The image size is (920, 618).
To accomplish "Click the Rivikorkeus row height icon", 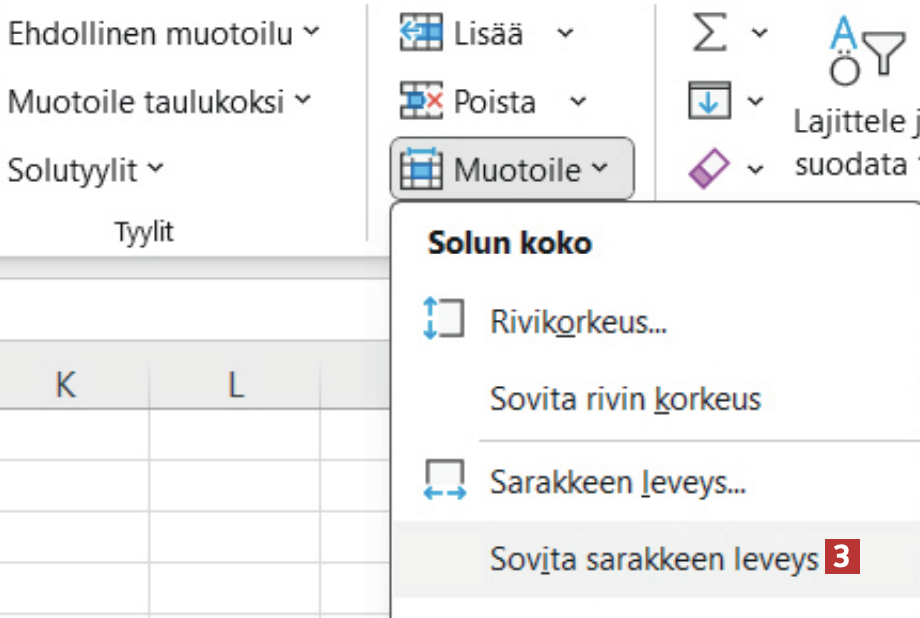I will click(x=445, y=321).
